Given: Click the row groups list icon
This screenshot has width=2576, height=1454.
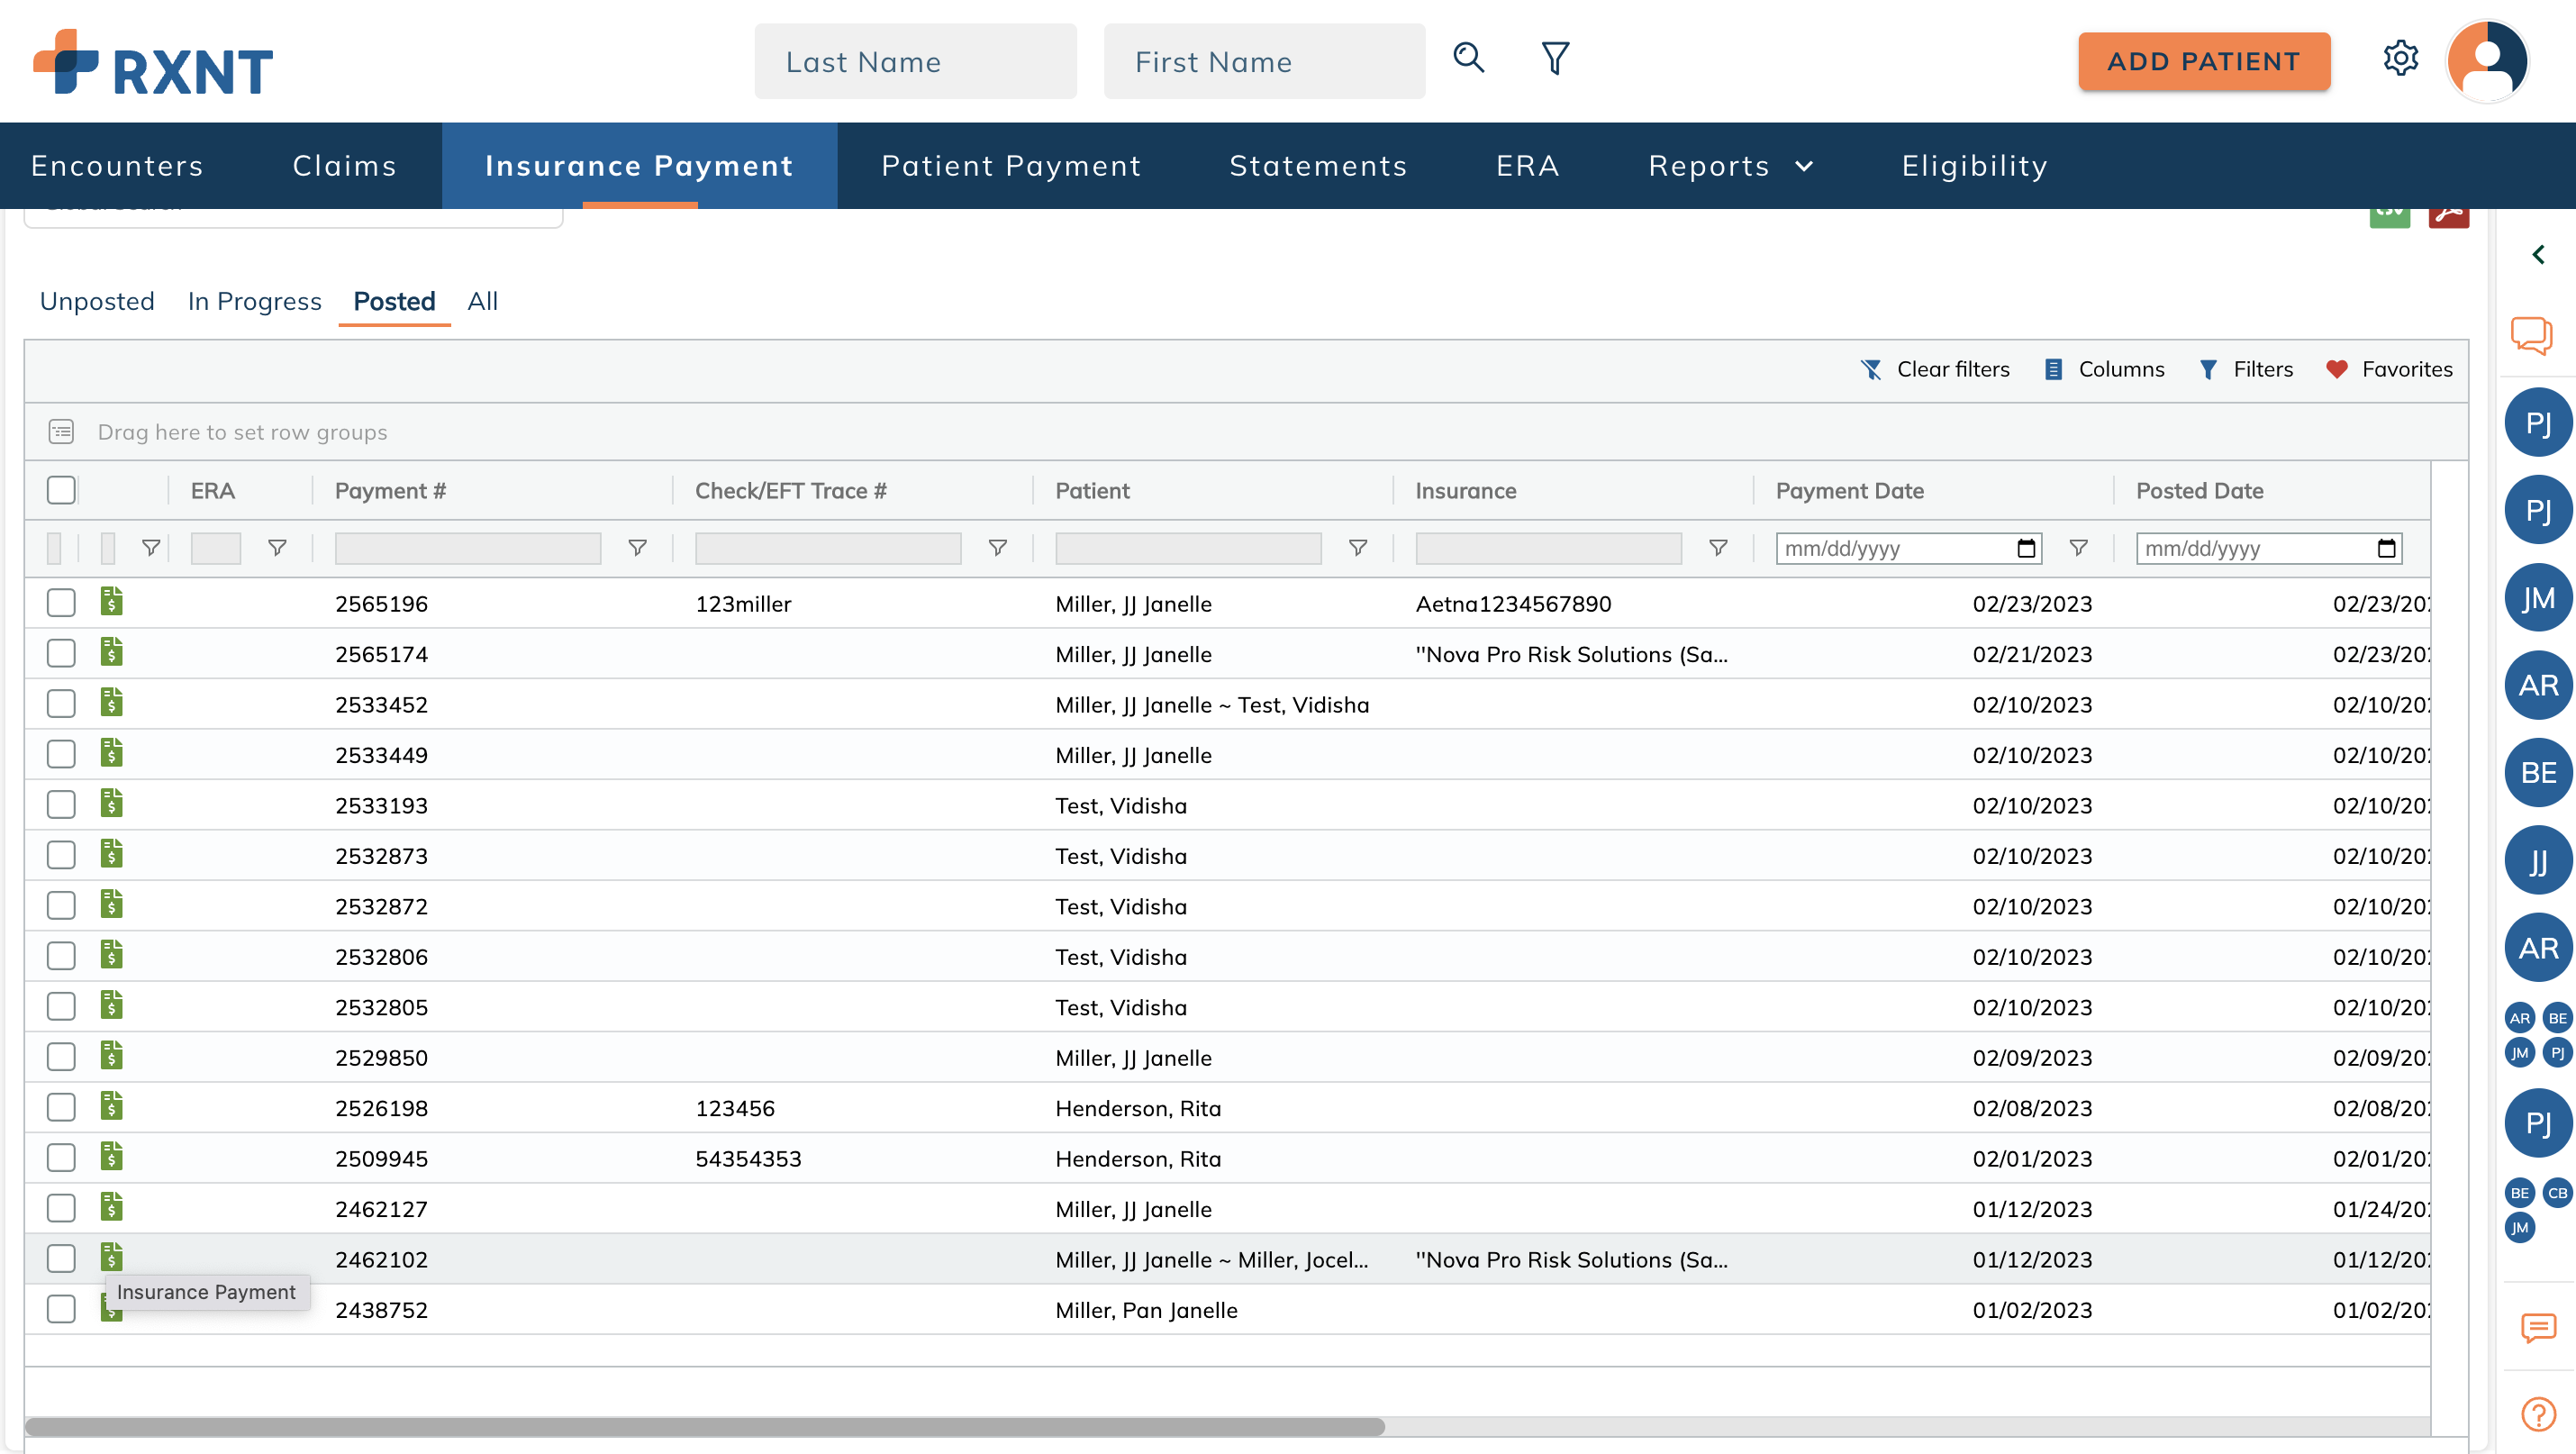Looking at the screenshot, I should coord(61,432).
